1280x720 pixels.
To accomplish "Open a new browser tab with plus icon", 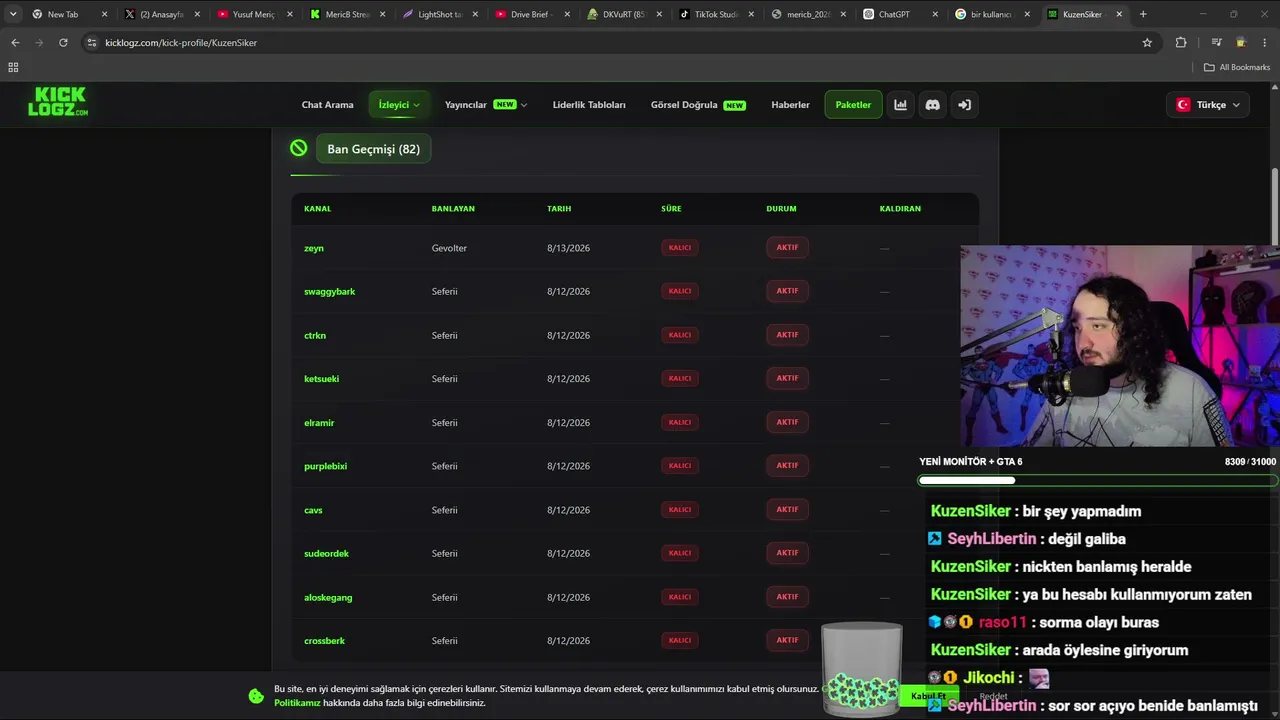I will pyautogui.click(x=1143, y=14).
